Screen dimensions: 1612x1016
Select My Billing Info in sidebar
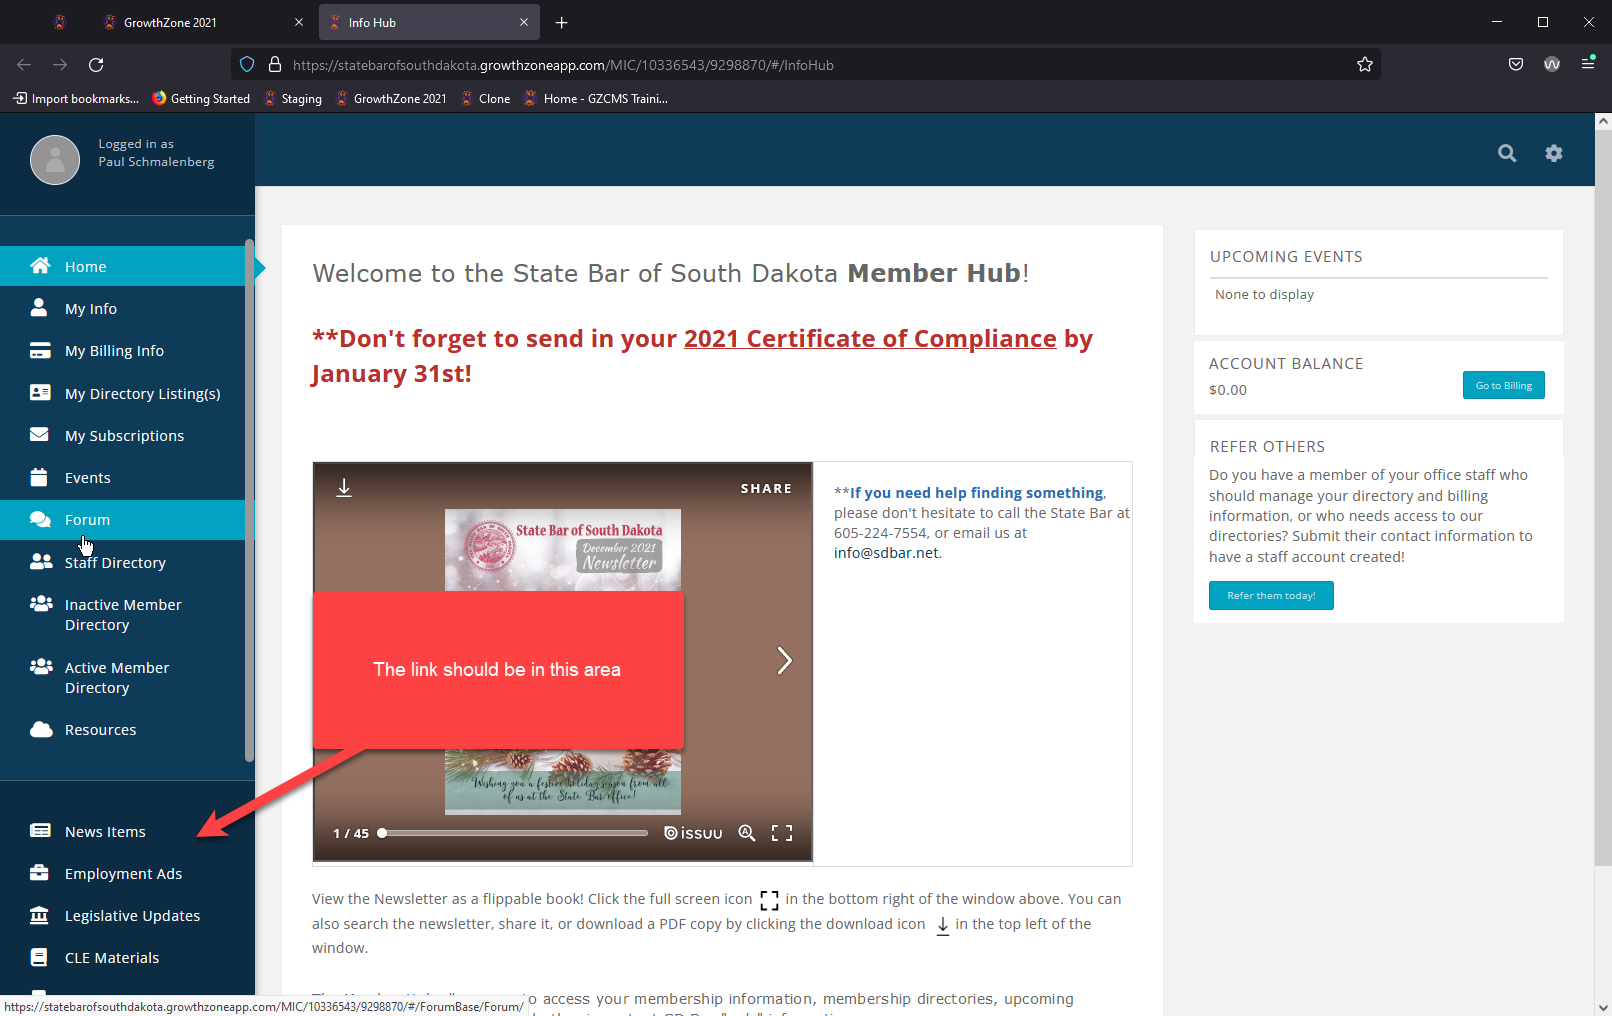(114, 351)
